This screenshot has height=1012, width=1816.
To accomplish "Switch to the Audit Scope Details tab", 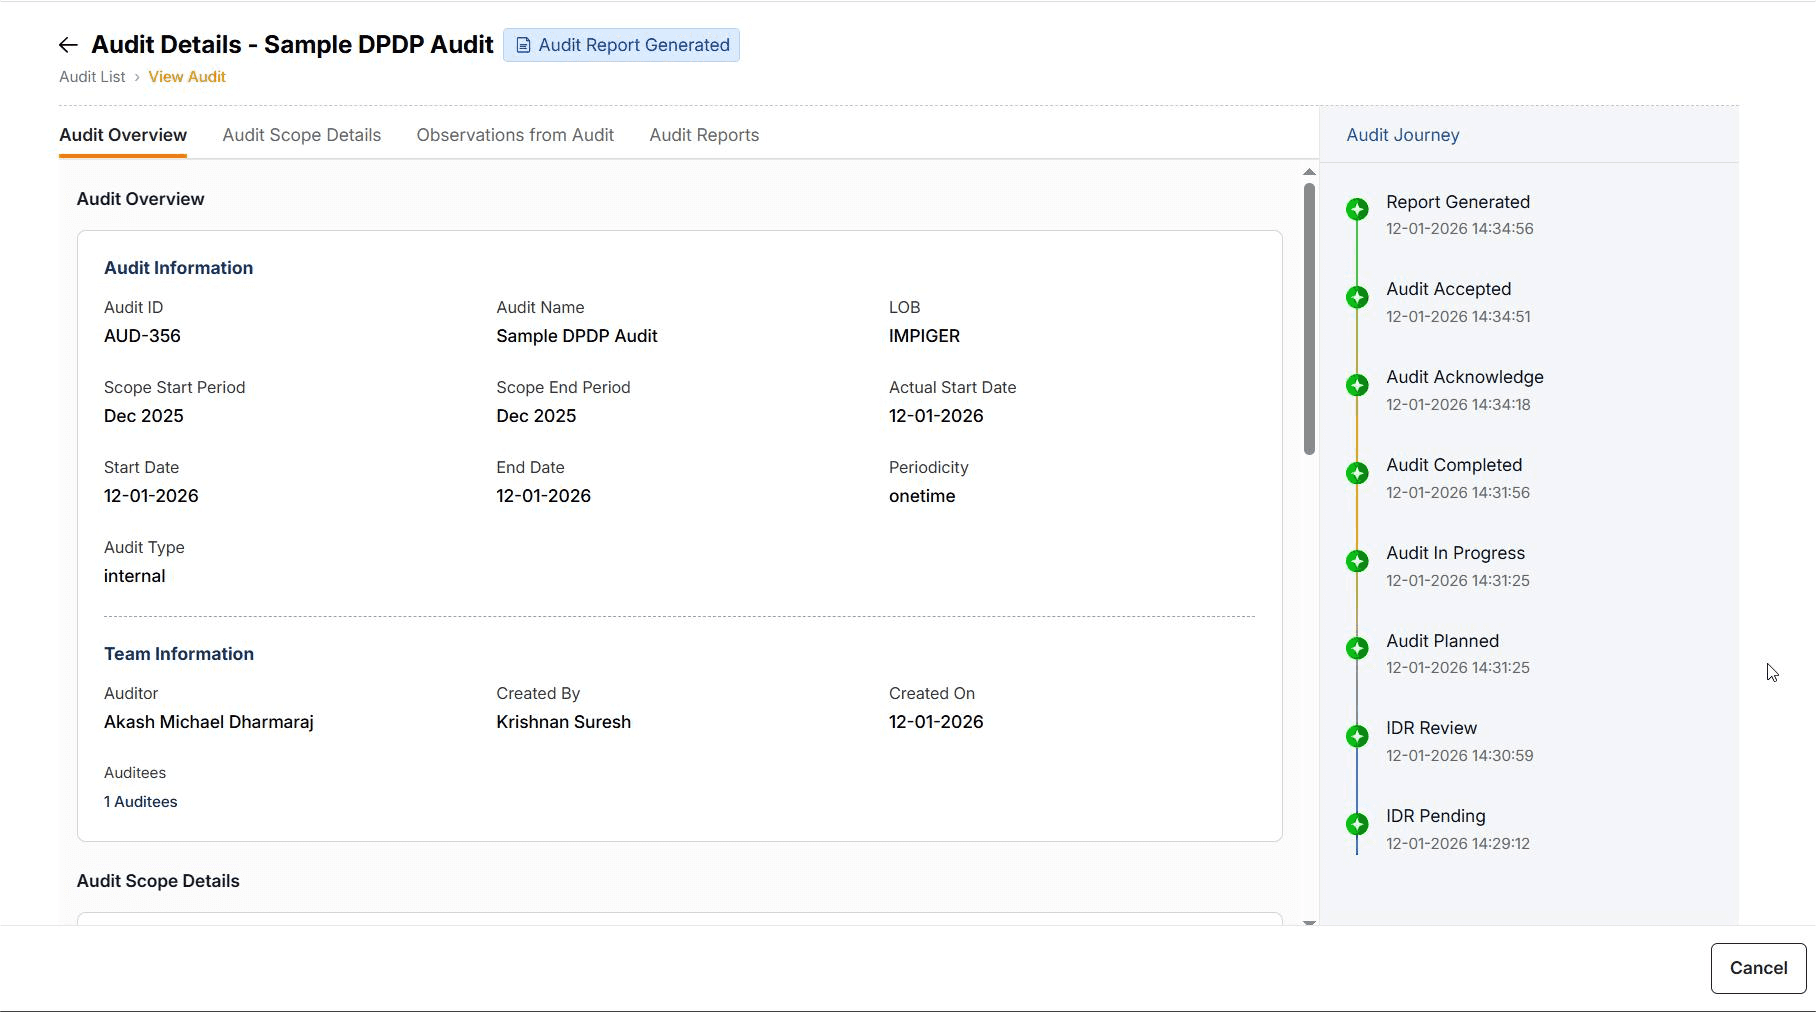I will coord(301,135).
